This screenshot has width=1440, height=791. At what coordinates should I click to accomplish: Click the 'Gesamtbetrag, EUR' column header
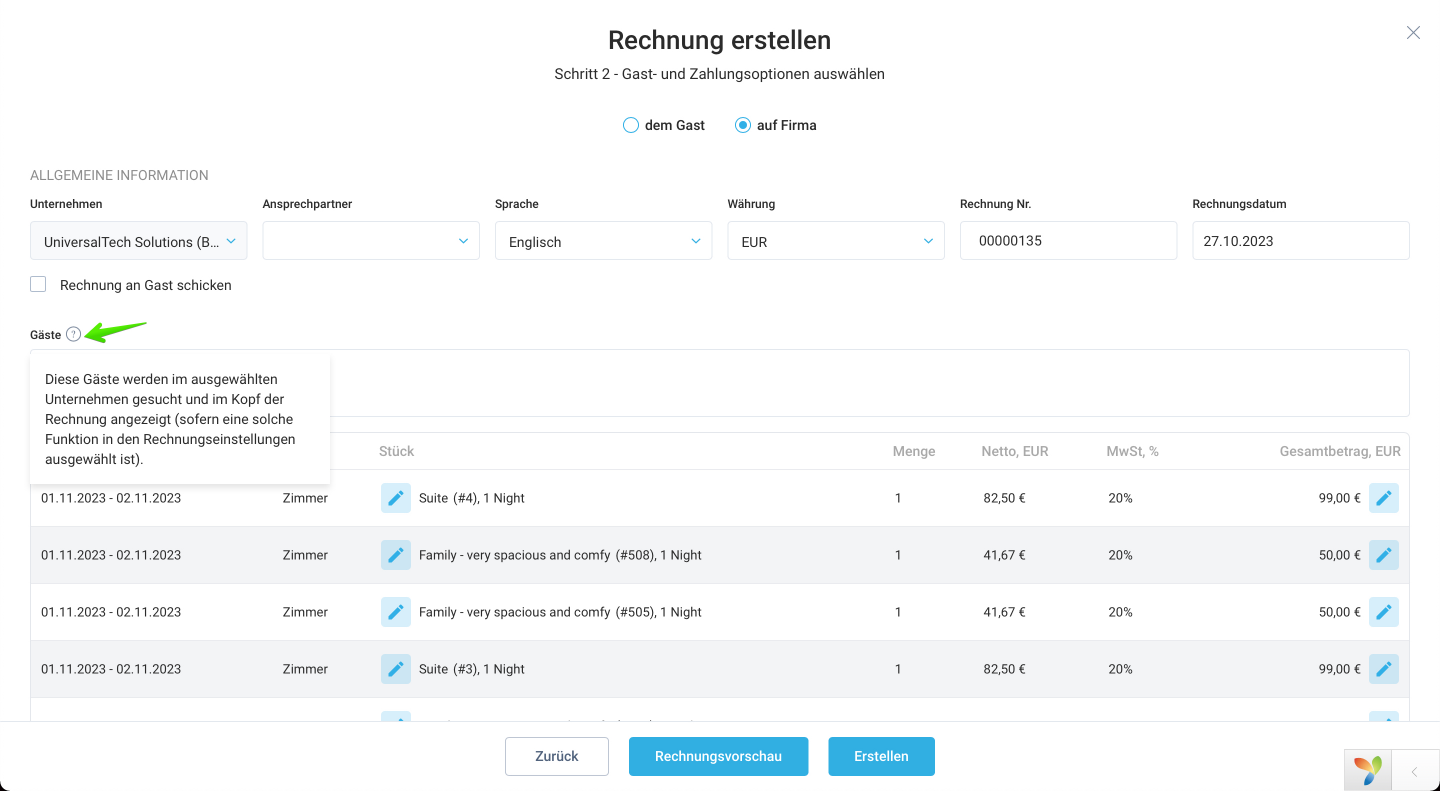[x=1340, y=451]
